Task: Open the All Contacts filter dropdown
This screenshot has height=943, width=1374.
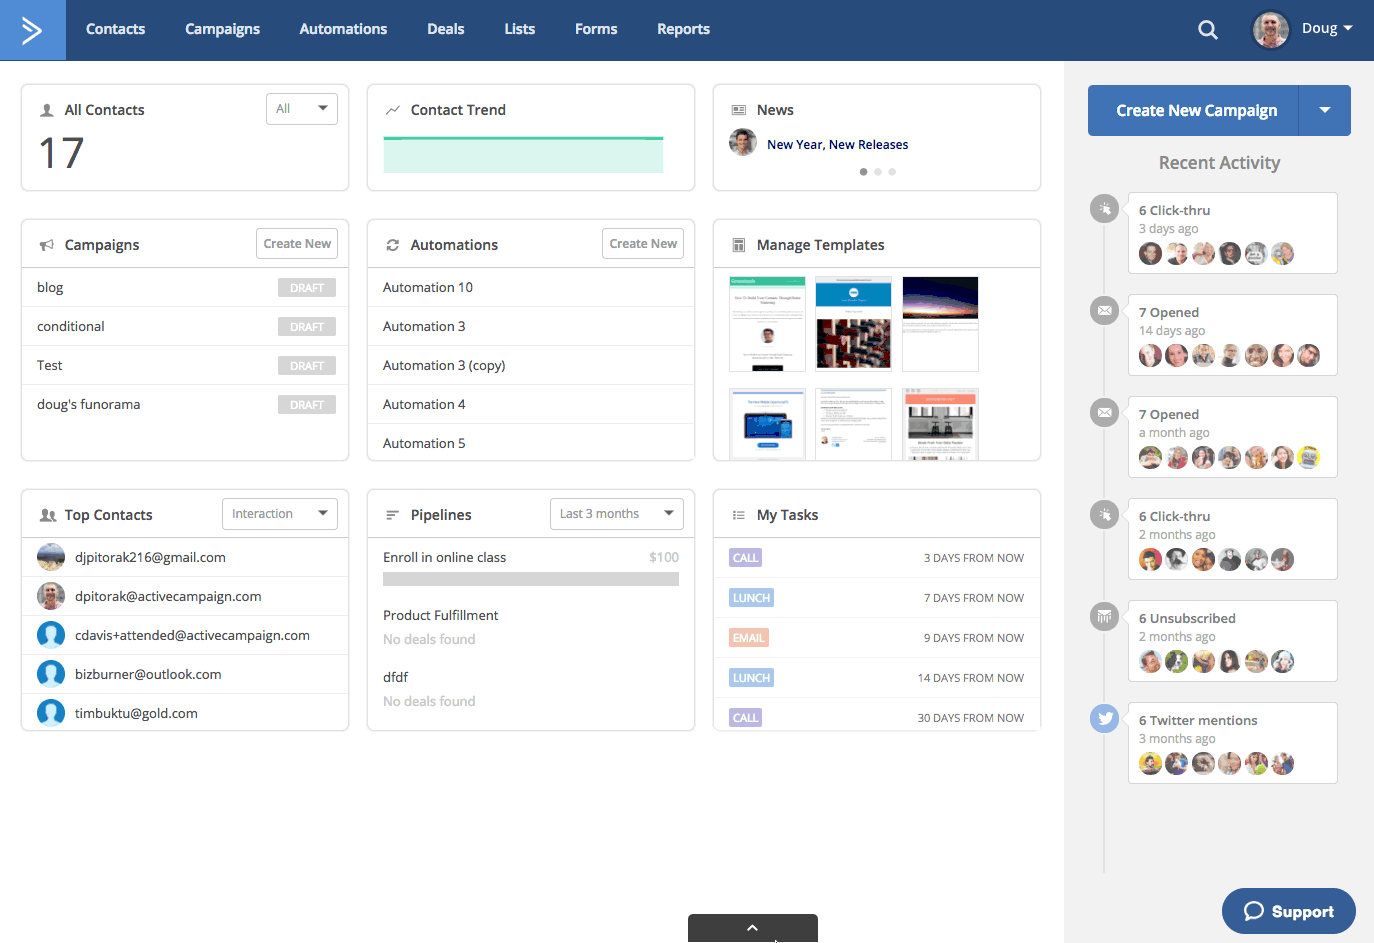Action: pos(301,109)
